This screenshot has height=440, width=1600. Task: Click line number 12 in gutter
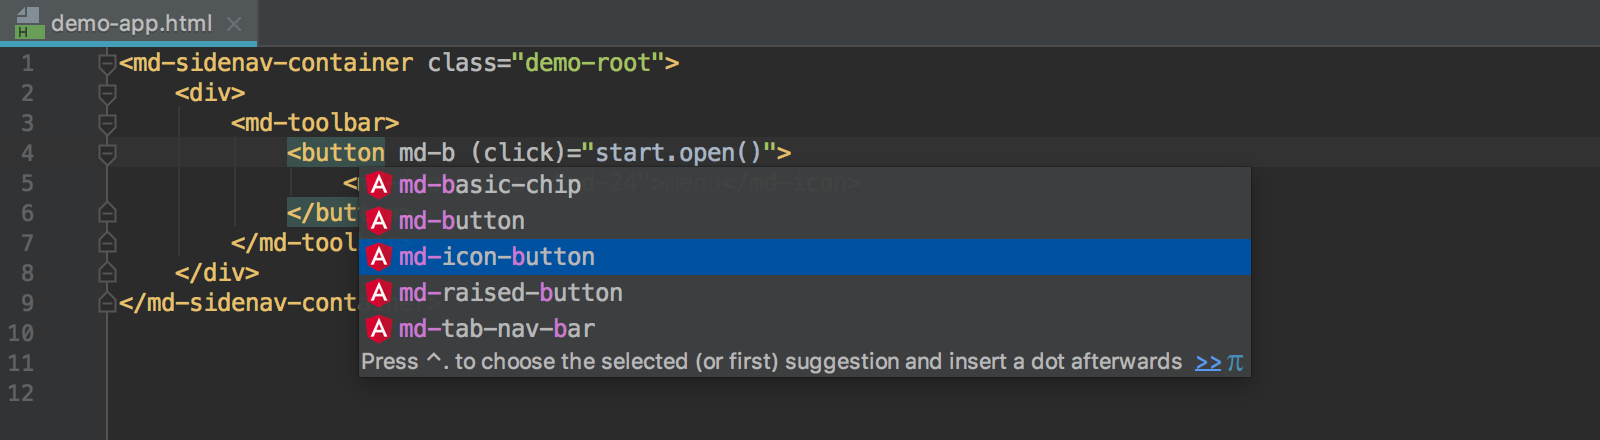pyautogui.click(x=21, y=394)
